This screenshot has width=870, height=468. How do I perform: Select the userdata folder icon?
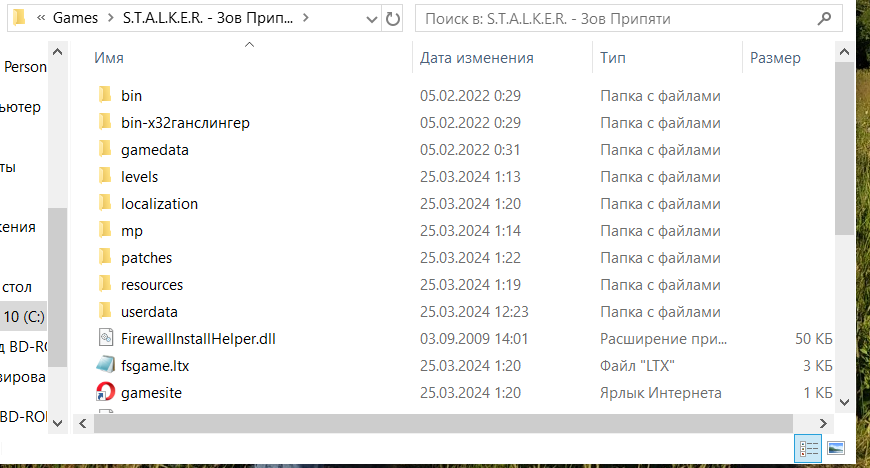point(106,312)
